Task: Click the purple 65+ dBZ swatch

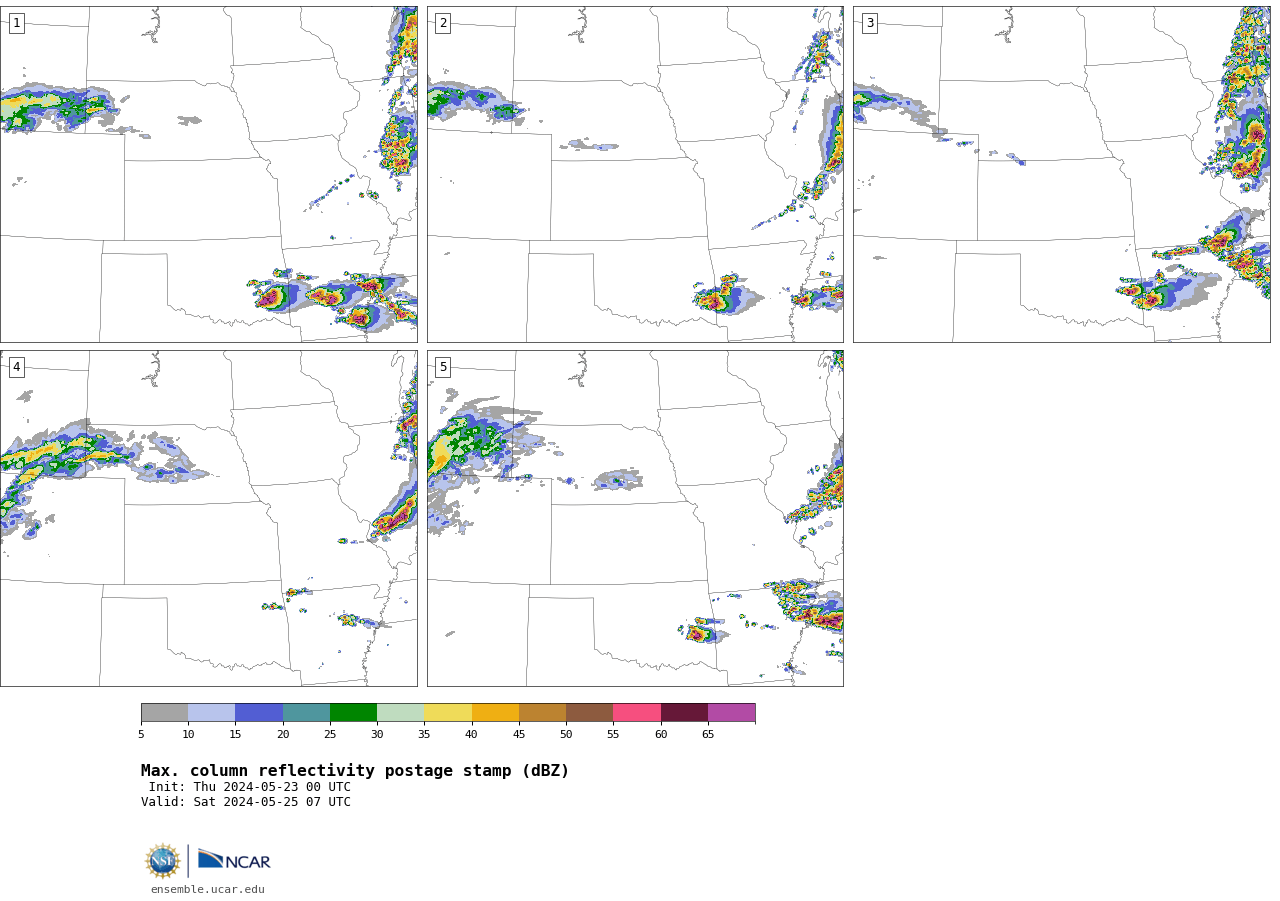Action: (731, 712)
